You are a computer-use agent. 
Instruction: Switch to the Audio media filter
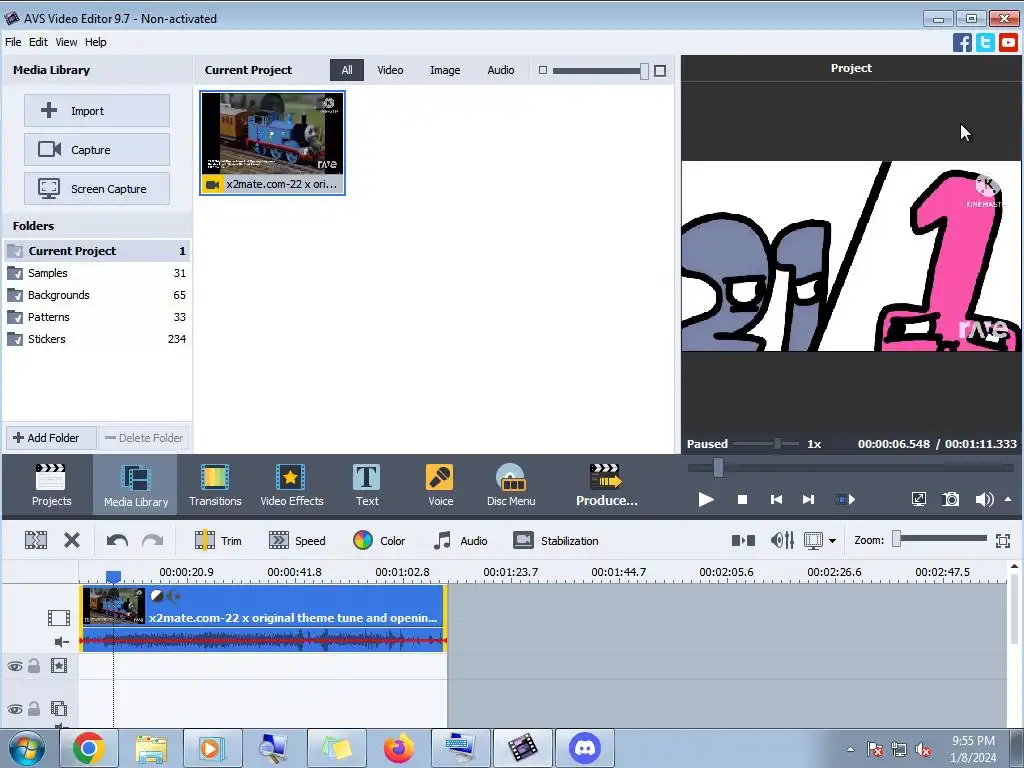coord(500,70)
